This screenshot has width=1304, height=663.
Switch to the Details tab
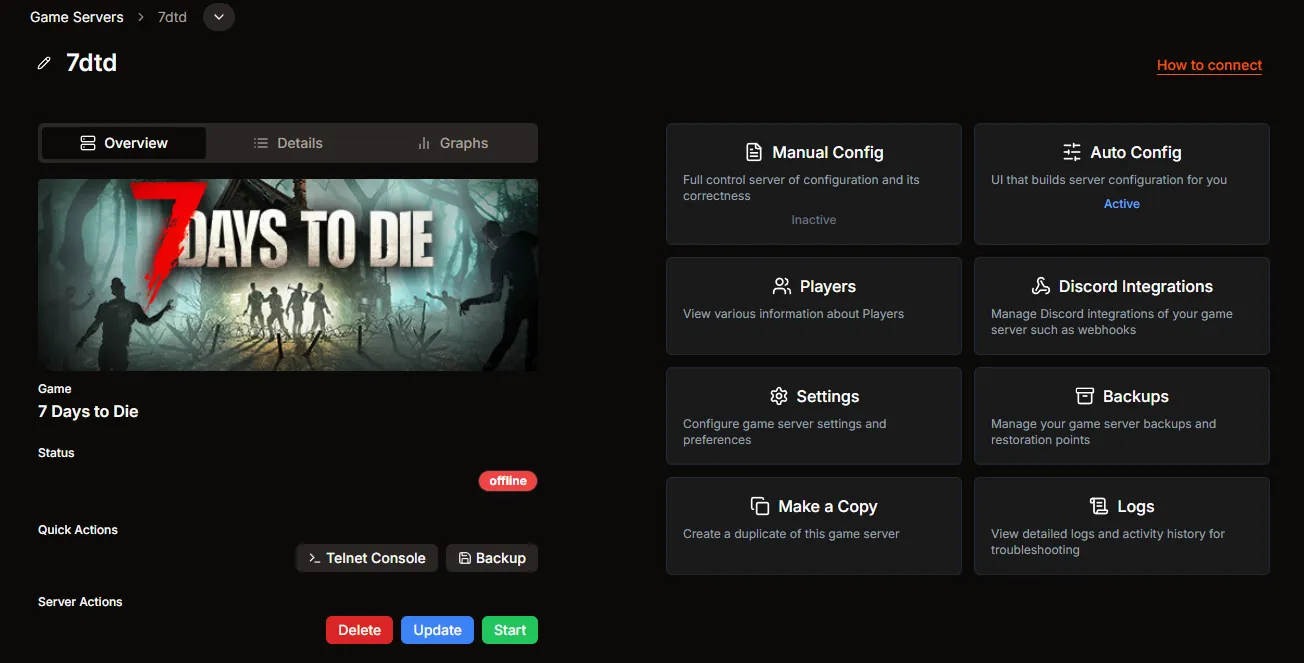pyautogui.click(x=288, y=142)
